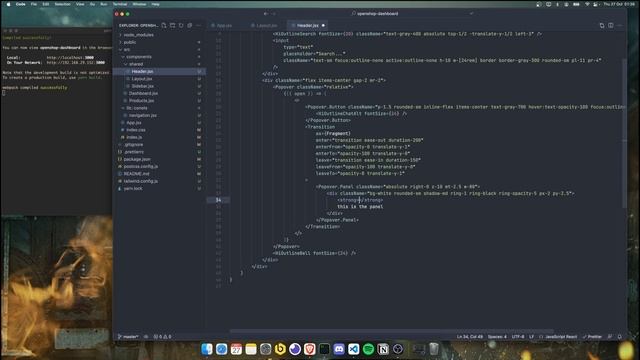Click the editor horizontal scrollbar
640x360 pixels.
pos(391,331)
